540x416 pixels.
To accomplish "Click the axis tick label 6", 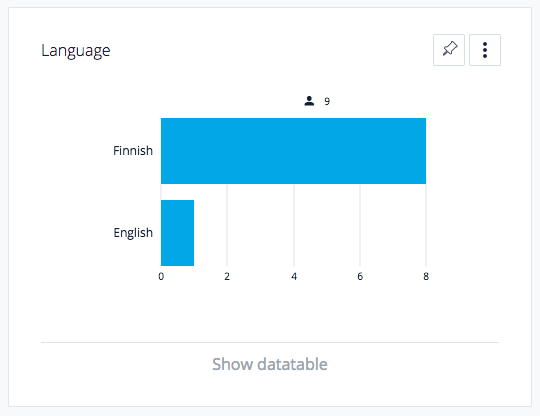I will 360,277.
